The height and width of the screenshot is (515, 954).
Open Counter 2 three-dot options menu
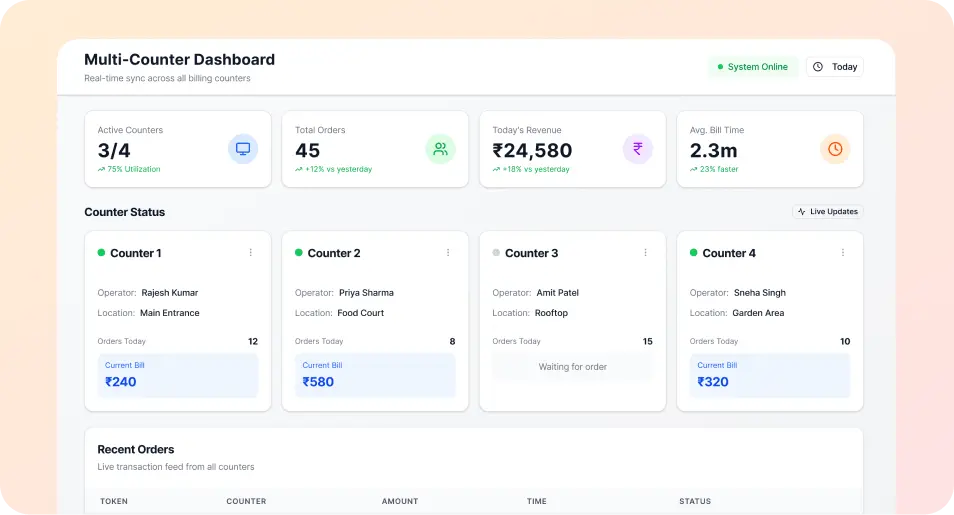(x=448, y=253)
